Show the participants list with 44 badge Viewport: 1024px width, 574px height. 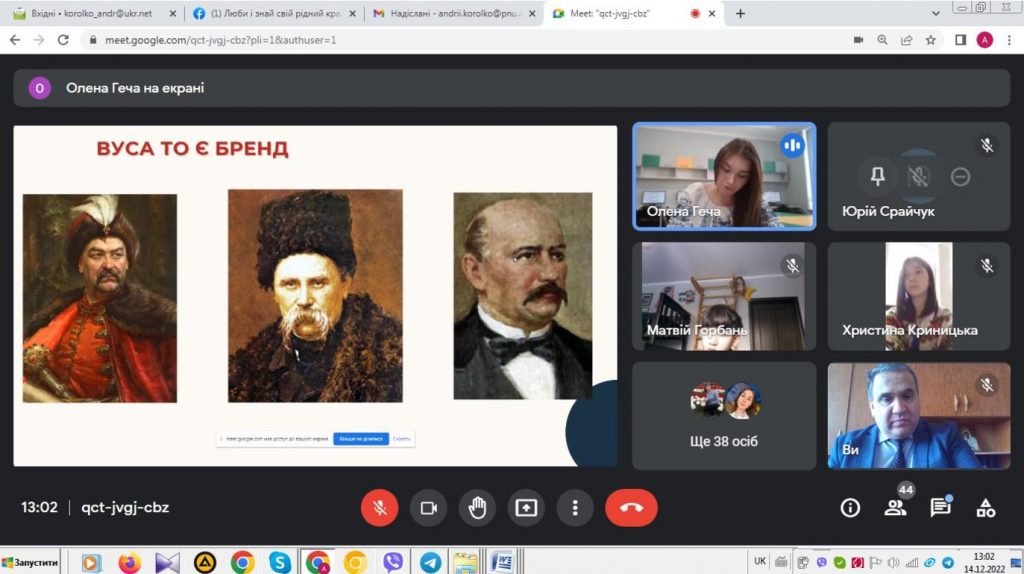click(895, 508)
